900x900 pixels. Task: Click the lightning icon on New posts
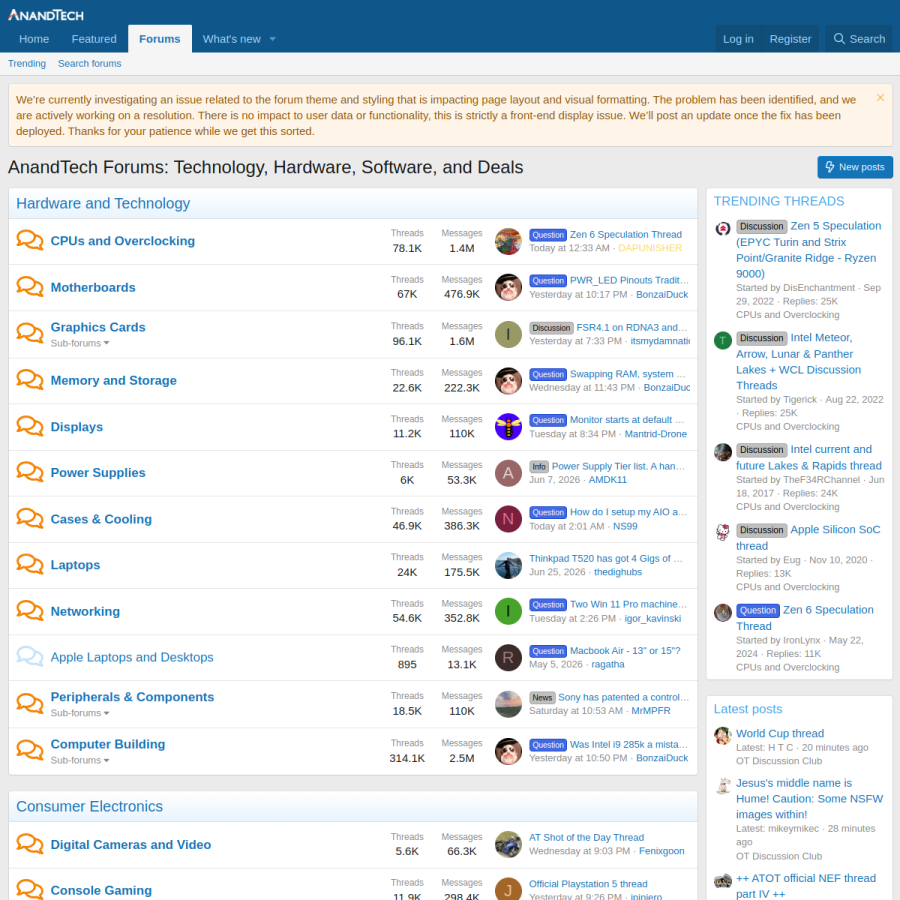pyautogui.click(x=829, y=167)
